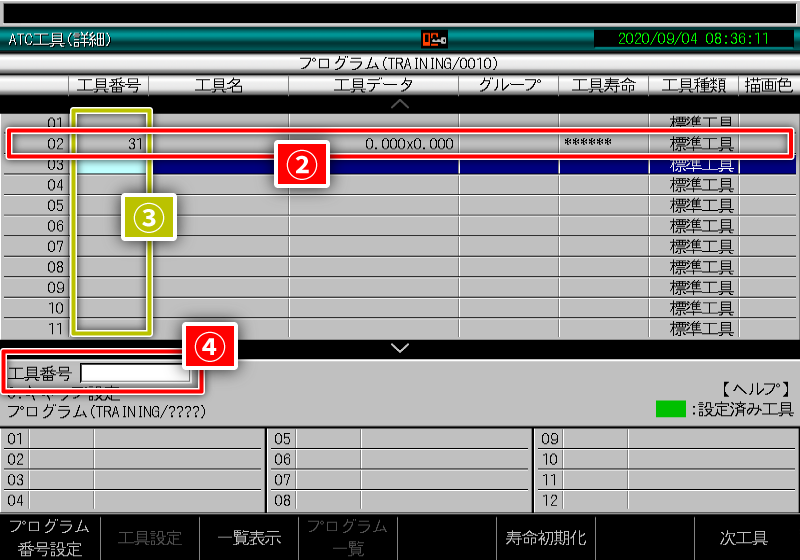The image size is (800, 560).
Task: Click the 描画色 column header
Action: (768, 86)
